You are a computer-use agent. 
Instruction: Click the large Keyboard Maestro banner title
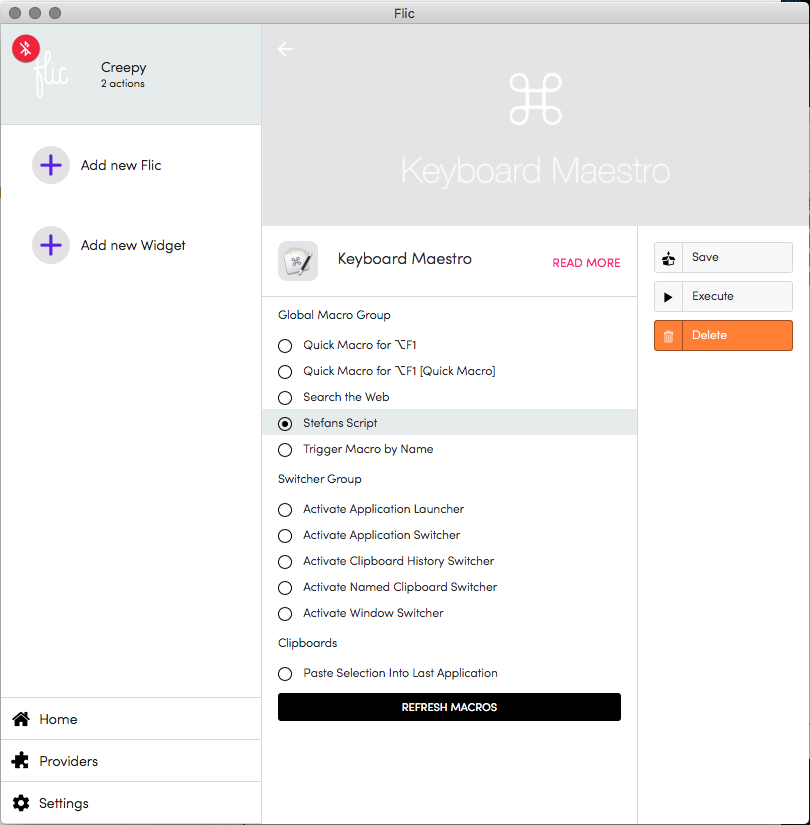(x=535, y=170)
